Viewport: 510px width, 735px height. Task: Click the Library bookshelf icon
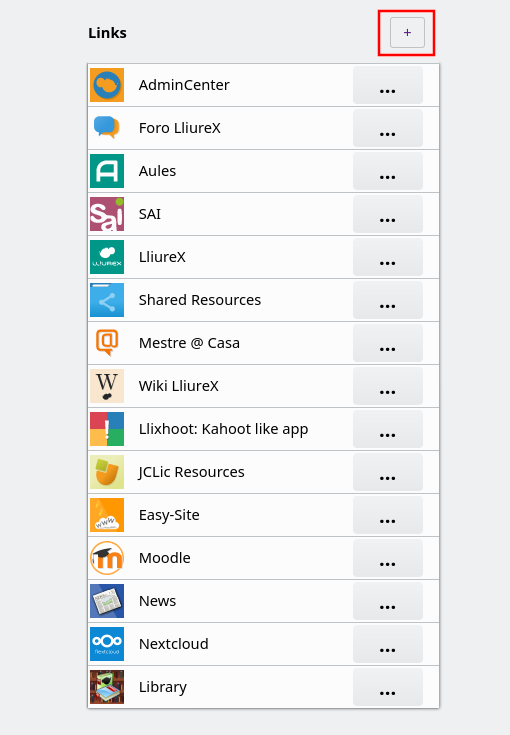tap(107, 687)
